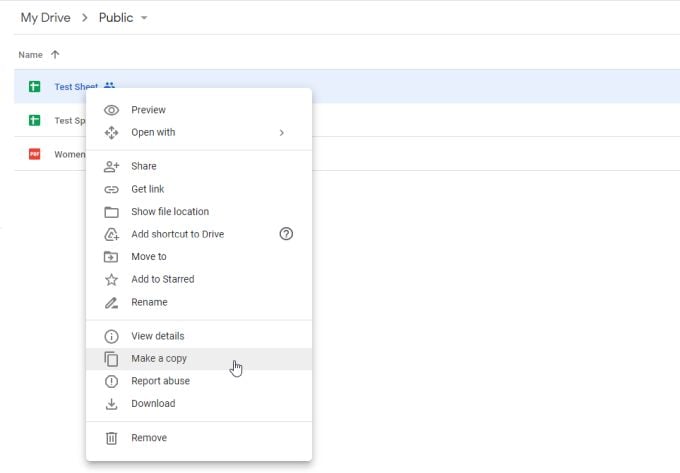Click the star icon for Add to Starred
Image resolution: width=680 pixels, height=473 pixels.
pyautogui.click(x=112, y=280)
